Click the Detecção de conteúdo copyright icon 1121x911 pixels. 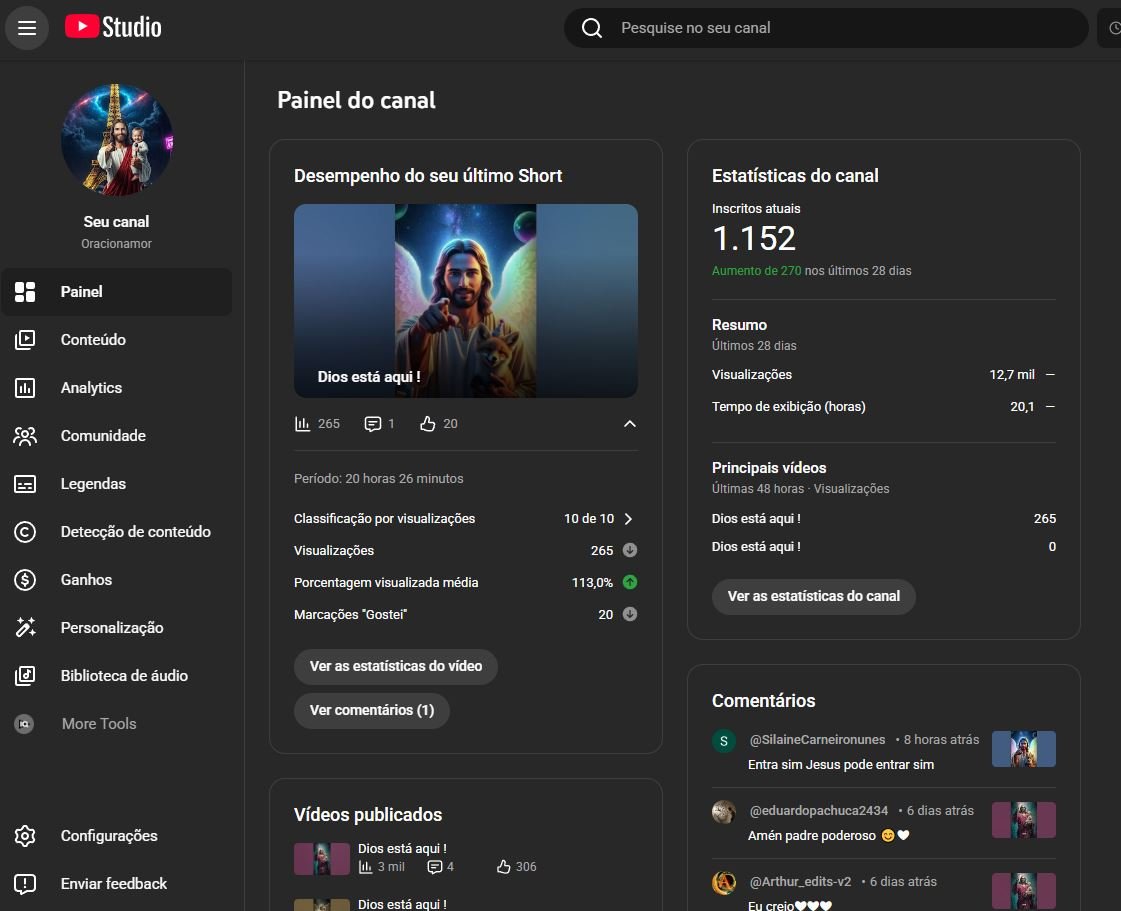tap(25, 532)
